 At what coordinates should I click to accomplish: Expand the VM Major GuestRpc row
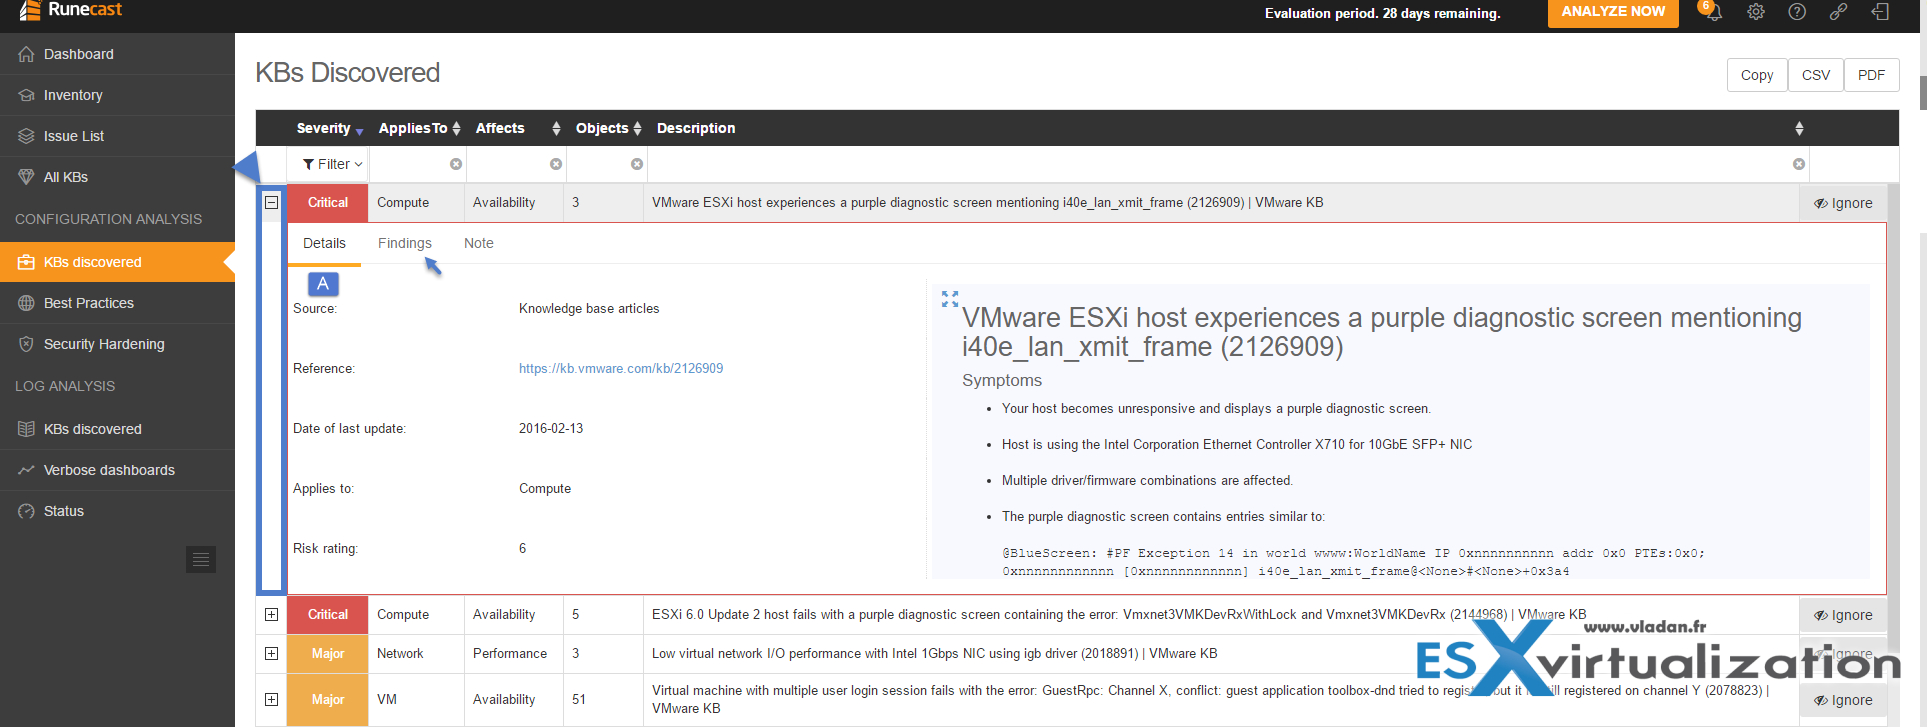click(x=271, y=700)
